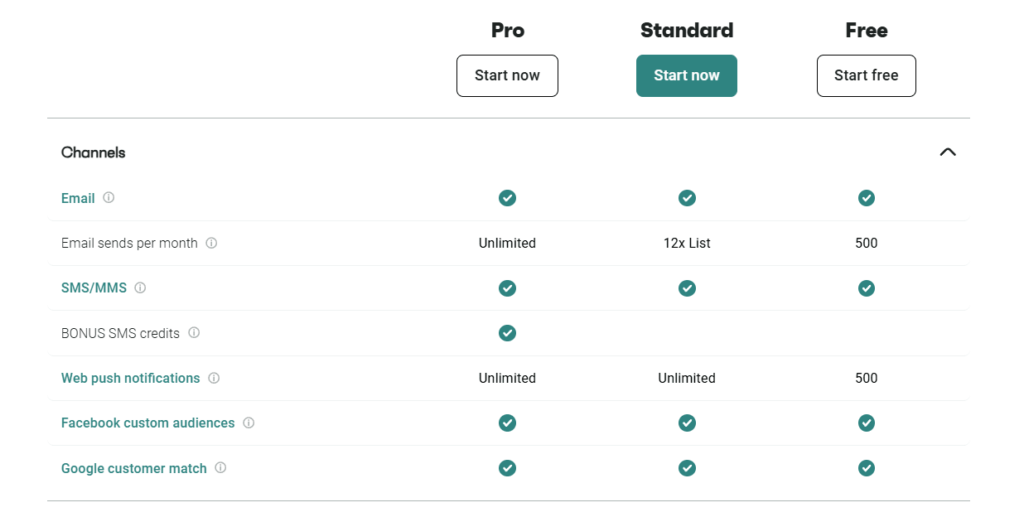The height and width of the screenshot is (517, 1024).
Task: Open the Google customer match link
Action: pyautogui.click(x=134, y=468)
